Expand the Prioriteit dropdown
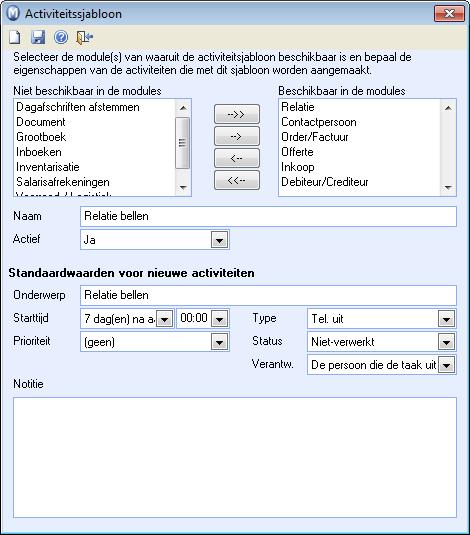 click(x=219, y=342)
